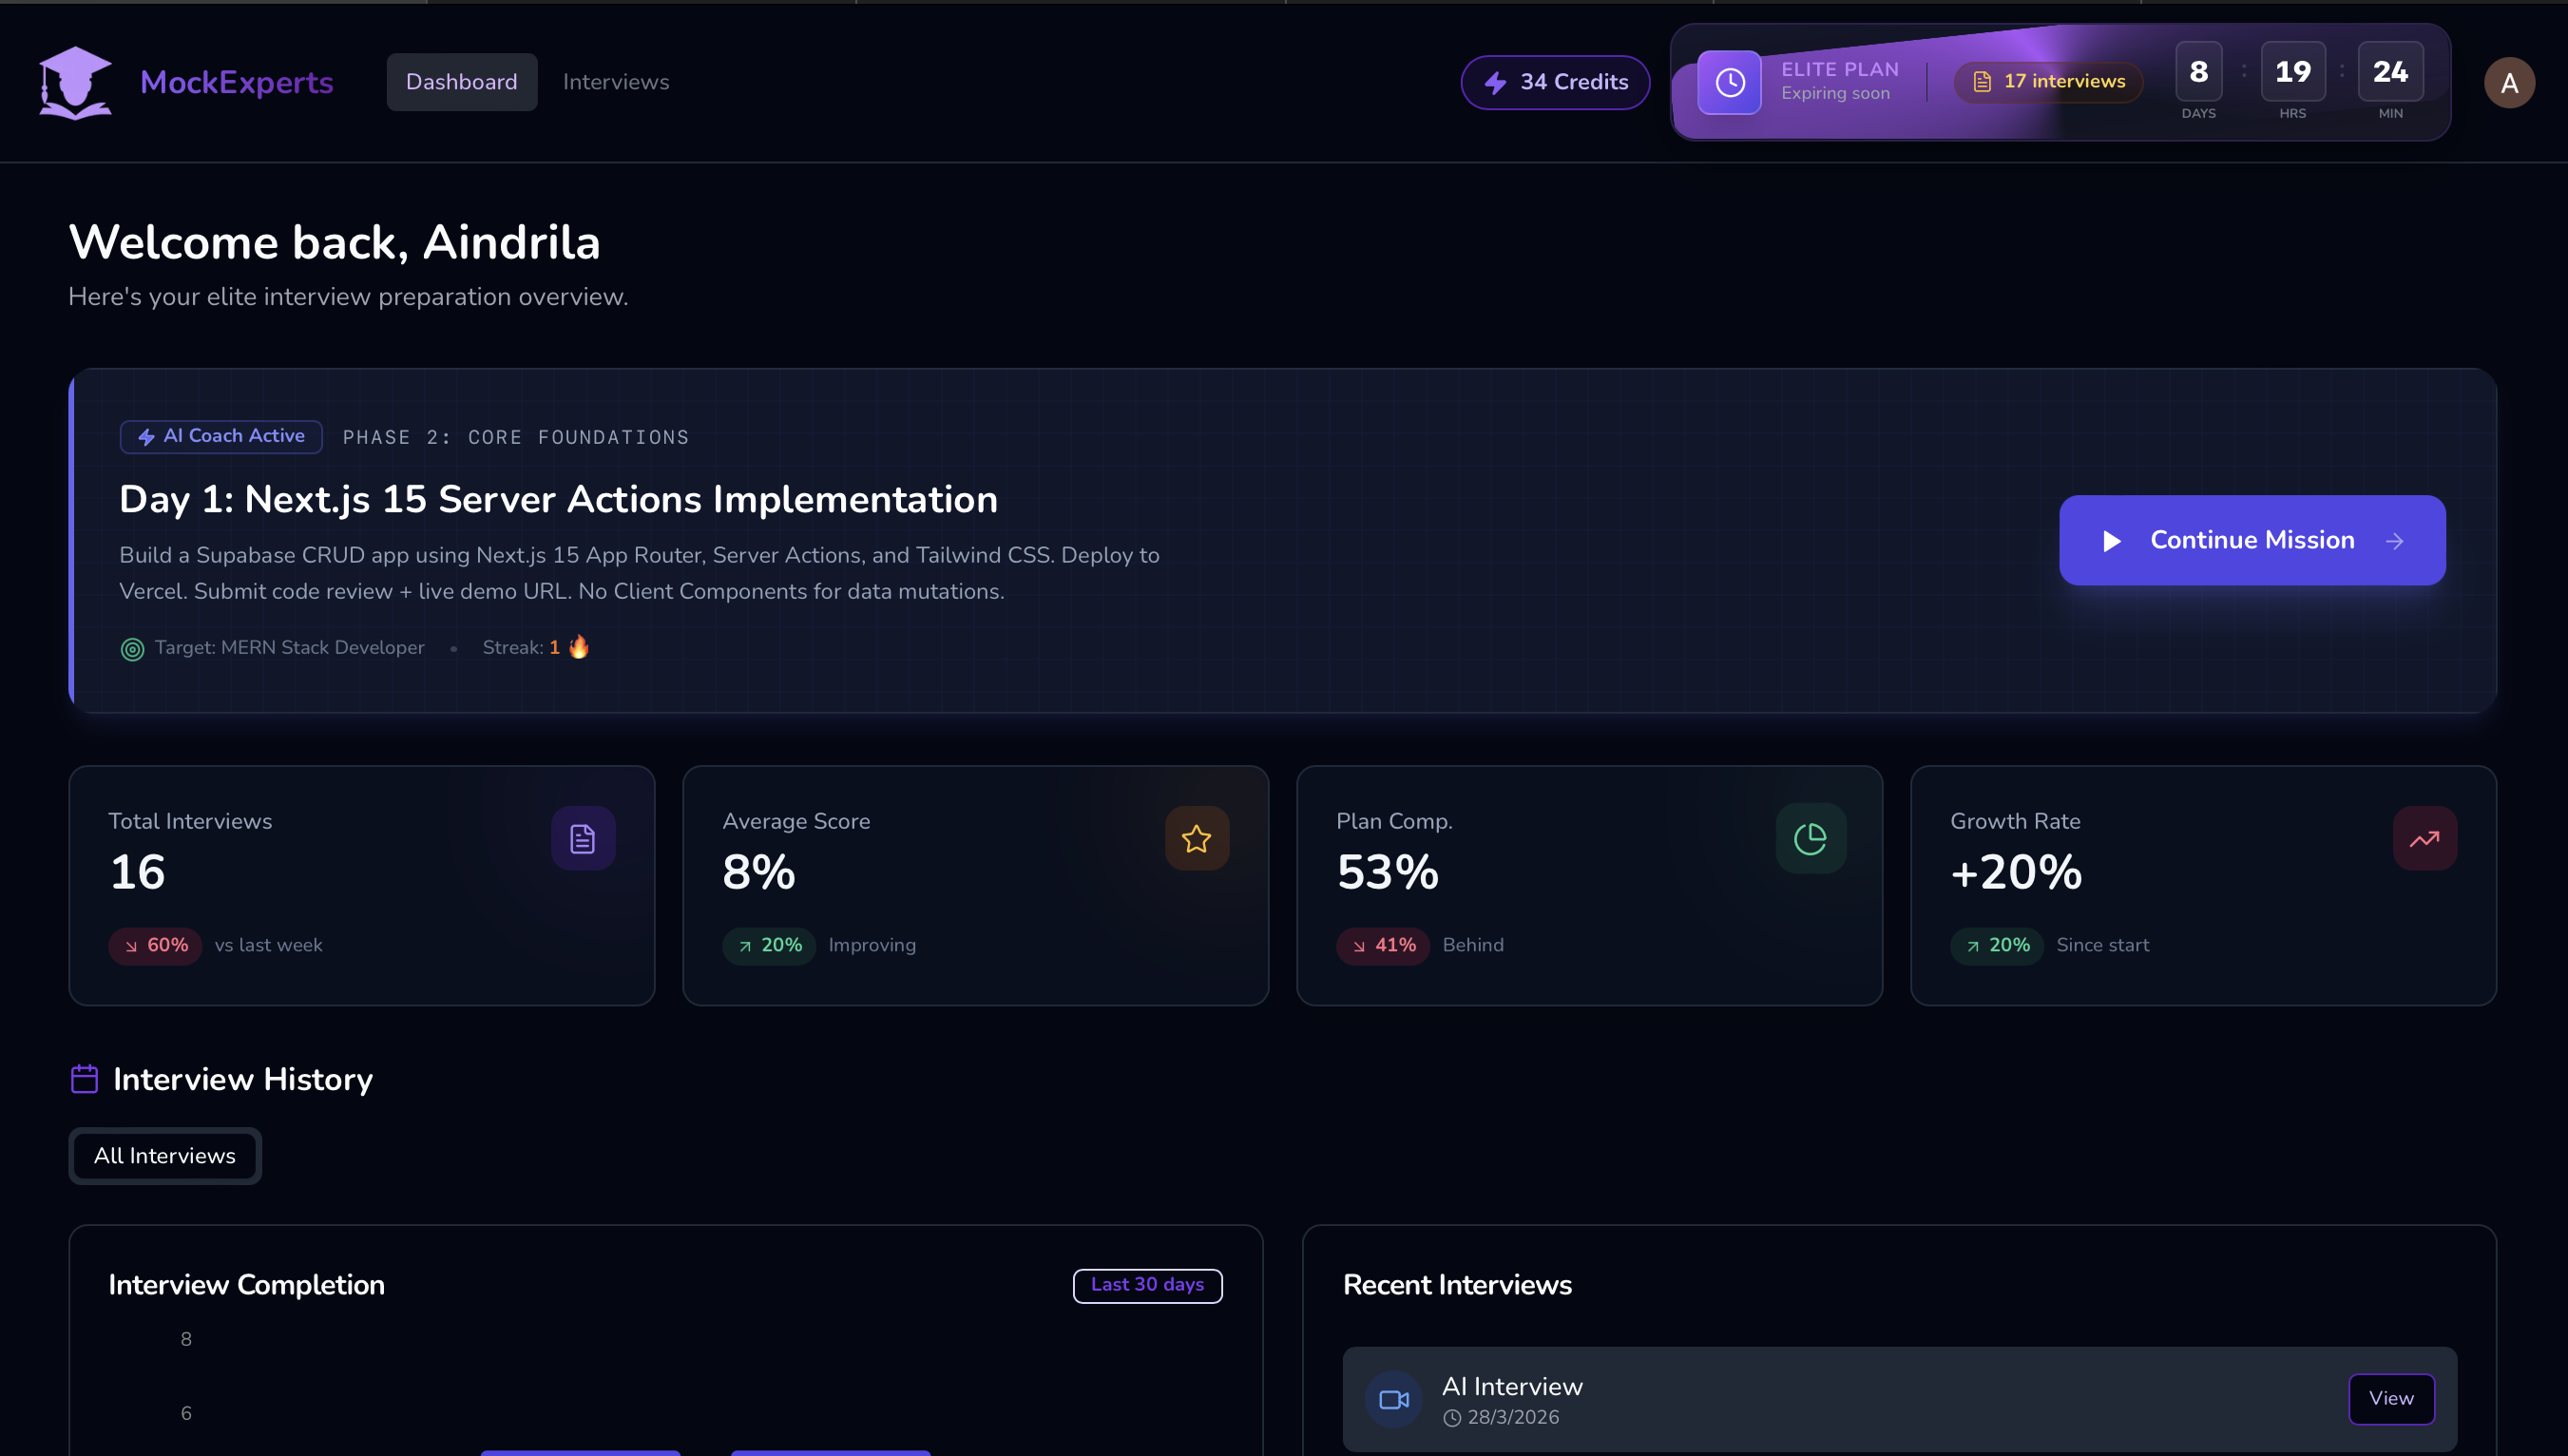Click the lightning bolt icon beside 34 Credits
Image resolution: width=2568 pixels, height=1456 pixels.
[x=1497, y=82]
